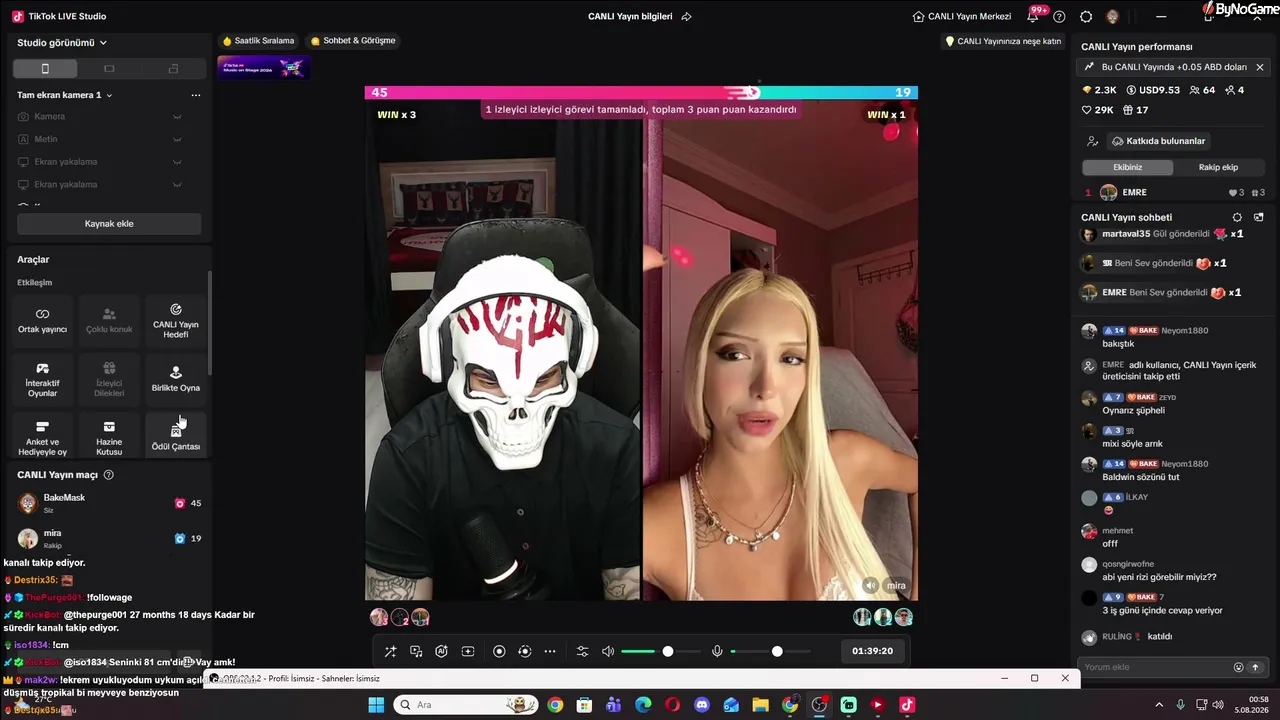Open the Çoklu konuk tool

[x=109, y=320]
